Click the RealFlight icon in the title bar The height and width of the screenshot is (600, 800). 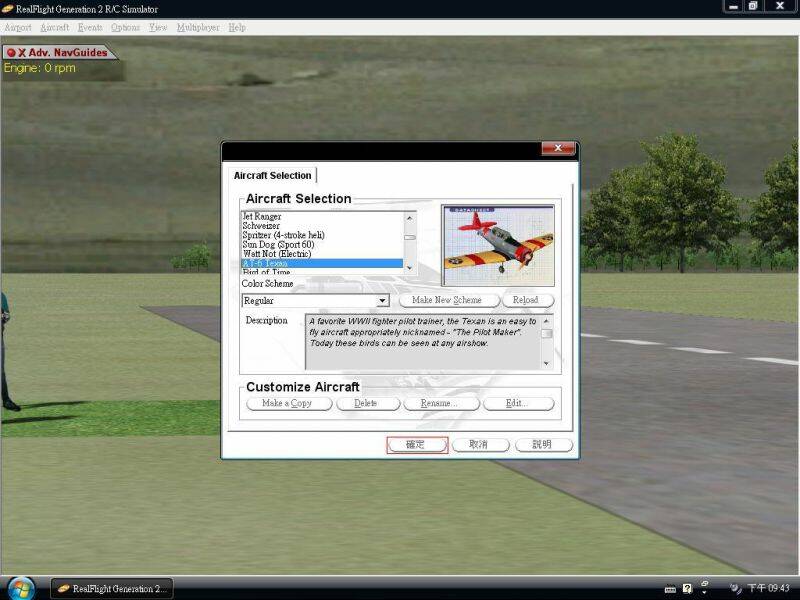tap(8, 9)
